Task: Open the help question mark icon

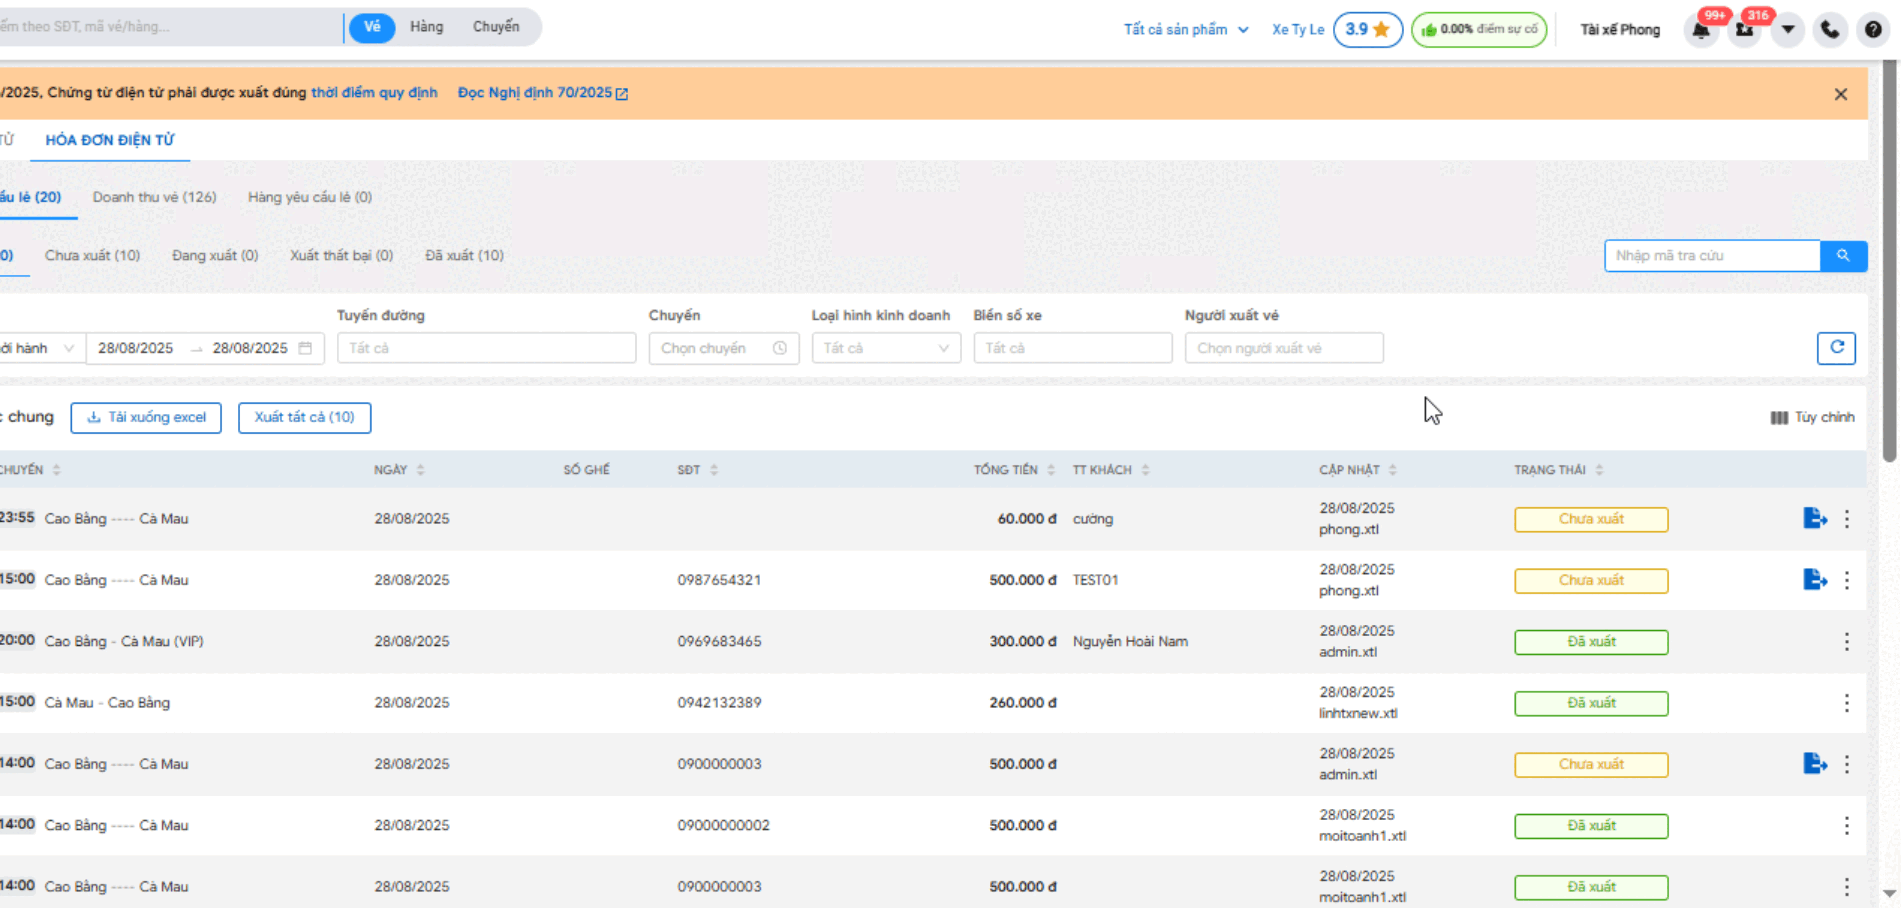Action: tap(1873, 30)
